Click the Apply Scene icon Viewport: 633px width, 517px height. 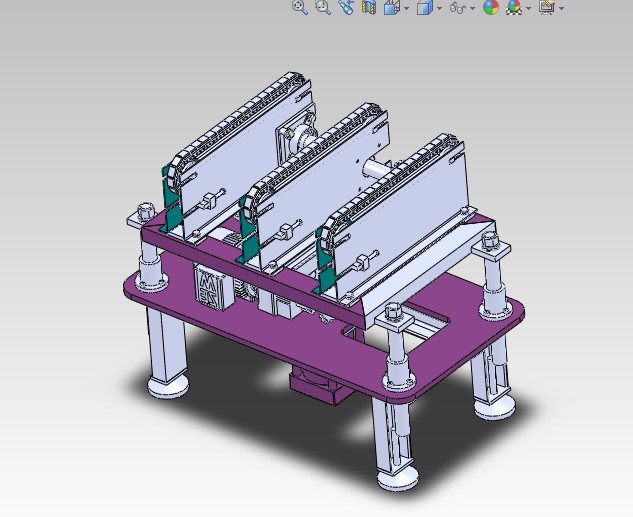tap(514, 7)
